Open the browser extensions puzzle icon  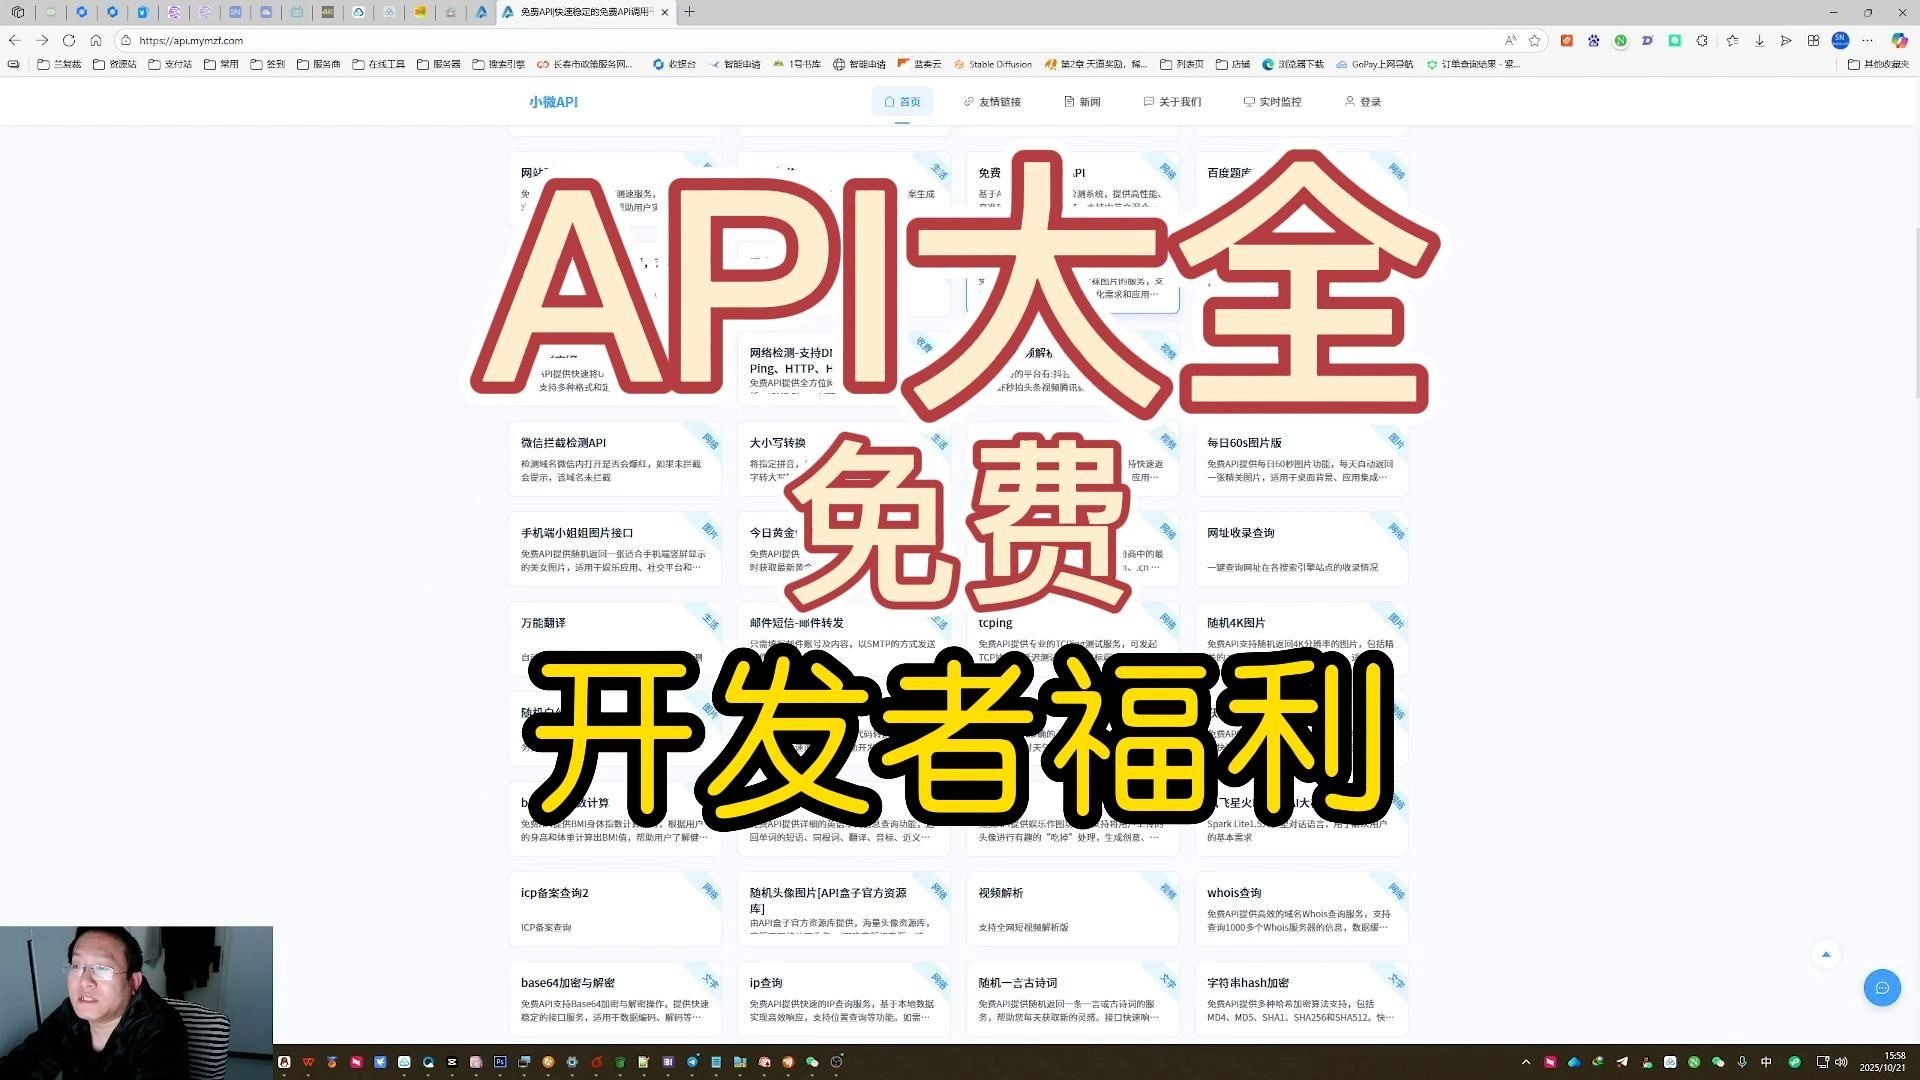(1702, 40)
